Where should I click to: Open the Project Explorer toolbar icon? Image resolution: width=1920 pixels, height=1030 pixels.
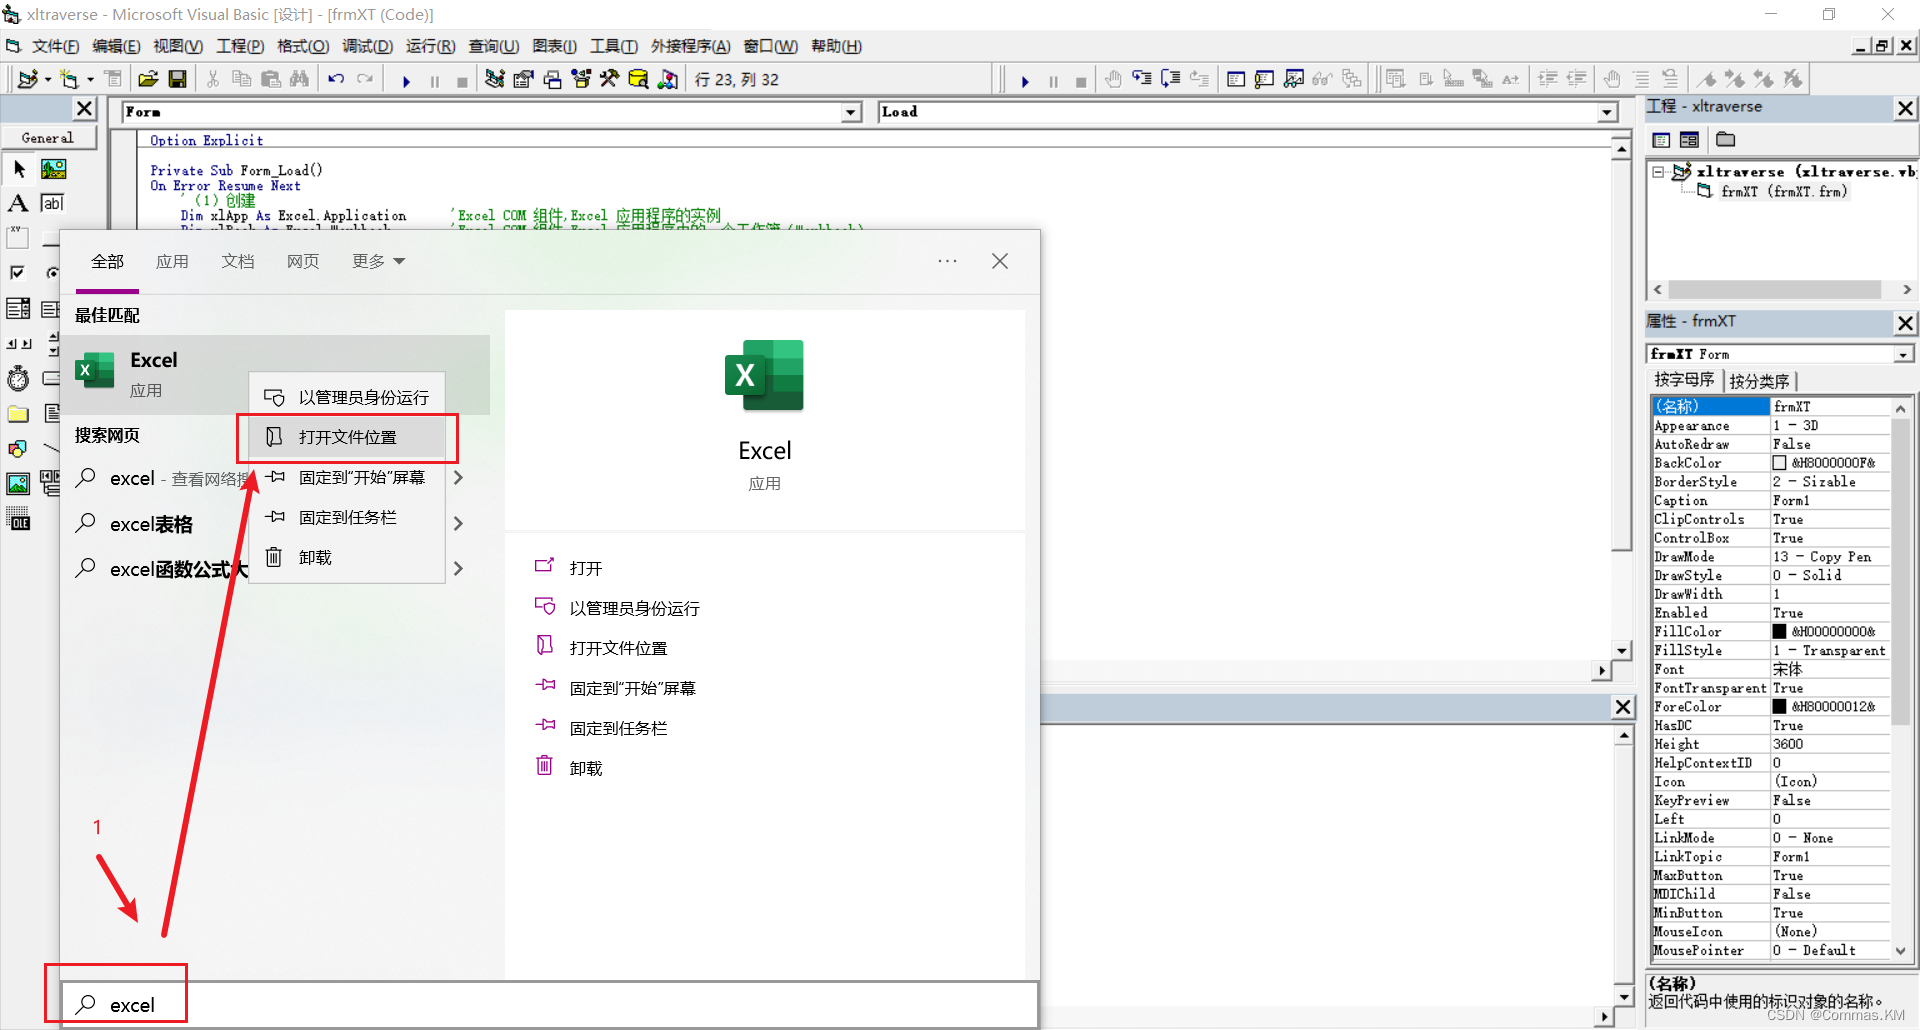pos(494,79)
